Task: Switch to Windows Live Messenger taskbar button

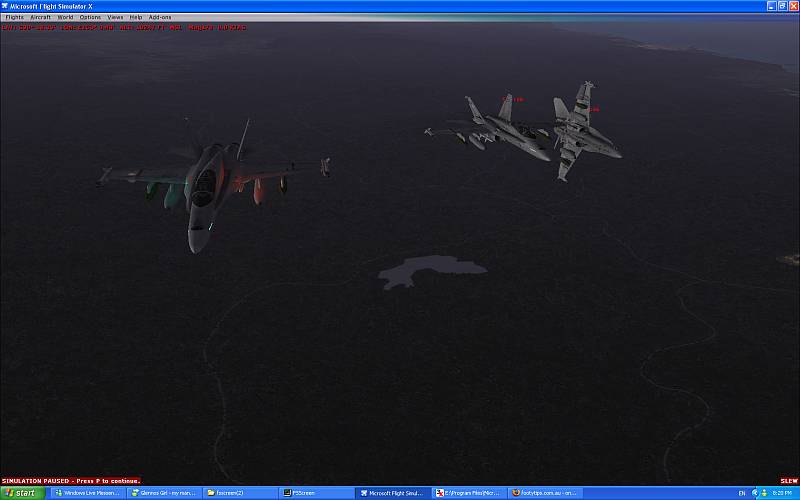Action: tap(87, 493)
